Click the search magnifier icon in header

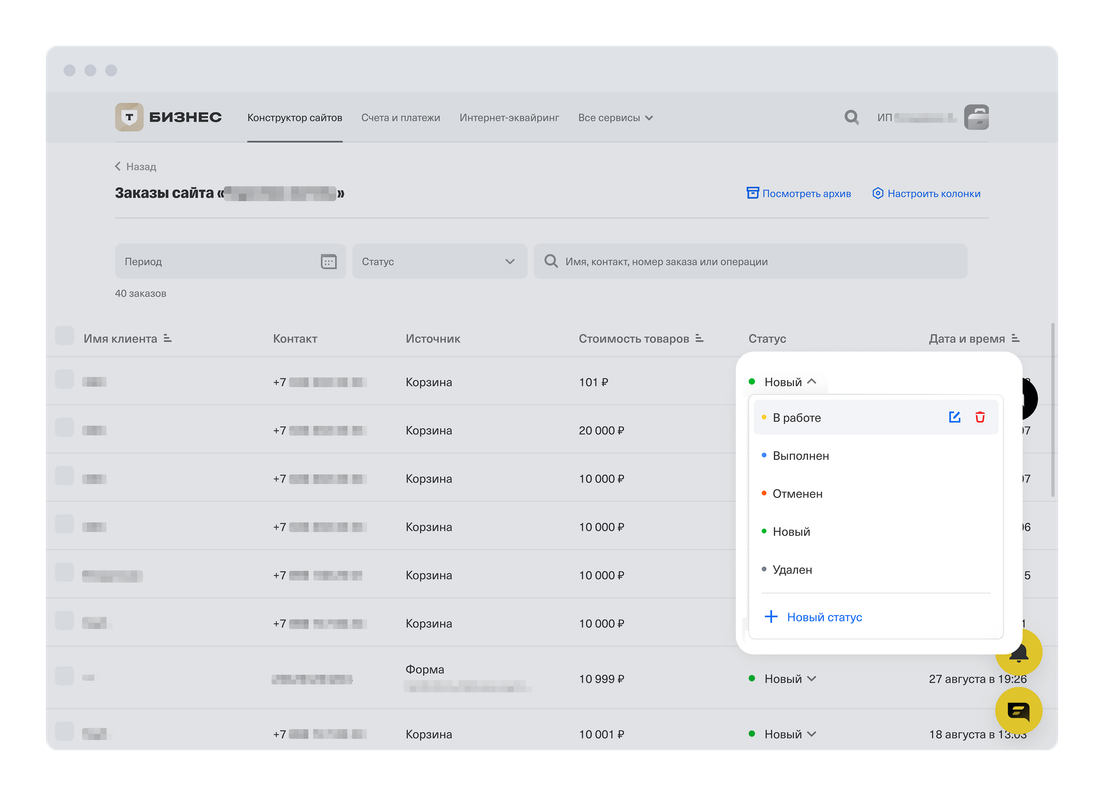tap(851, 117)
